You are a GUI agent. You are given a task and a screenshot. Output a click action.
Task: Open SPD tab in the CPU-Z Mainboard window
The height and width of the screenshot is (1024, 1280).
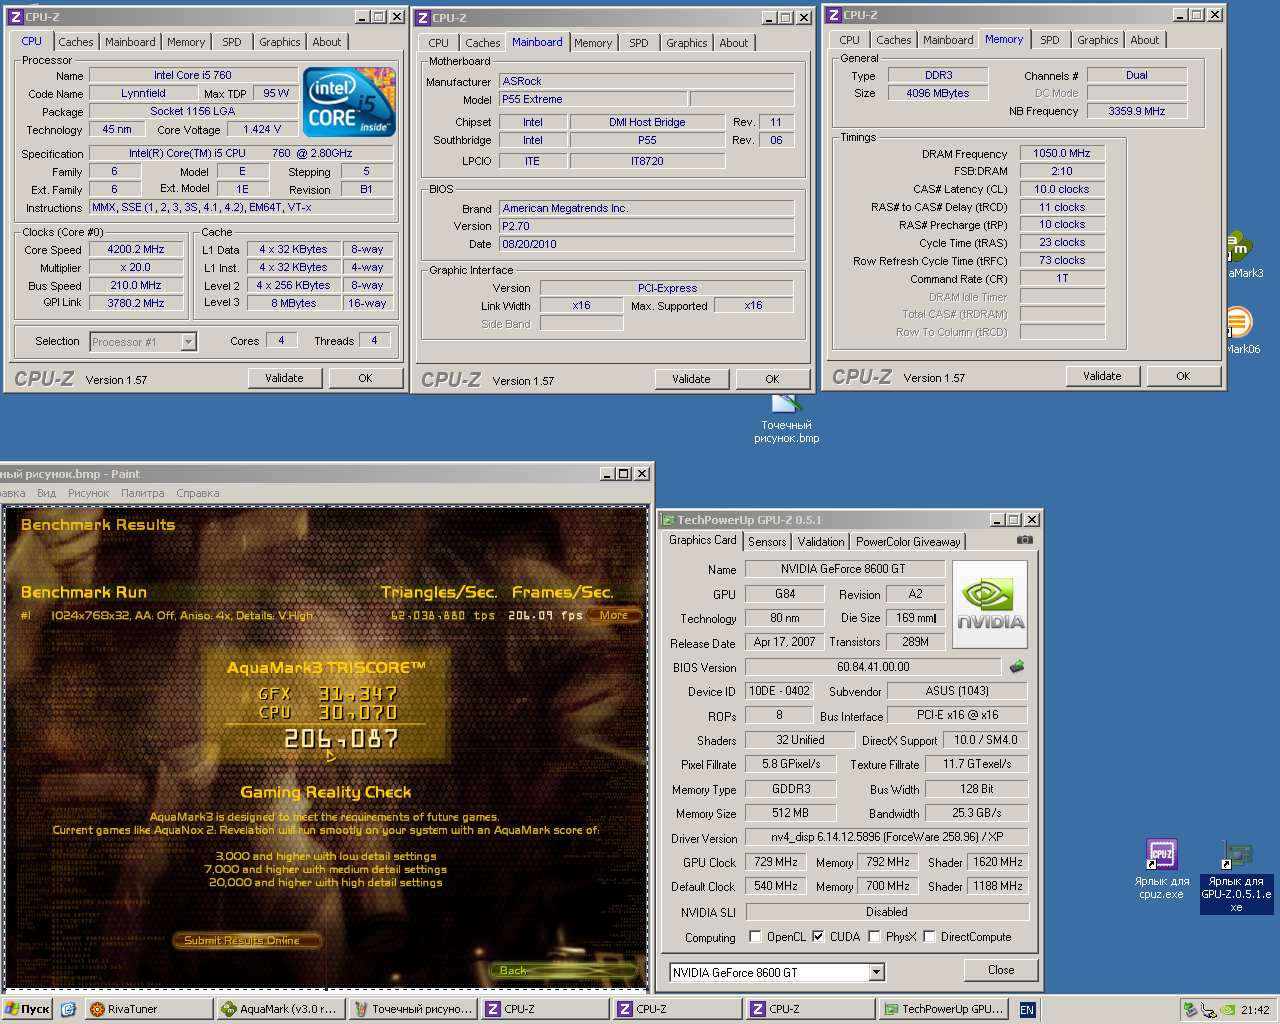[639, 43]
